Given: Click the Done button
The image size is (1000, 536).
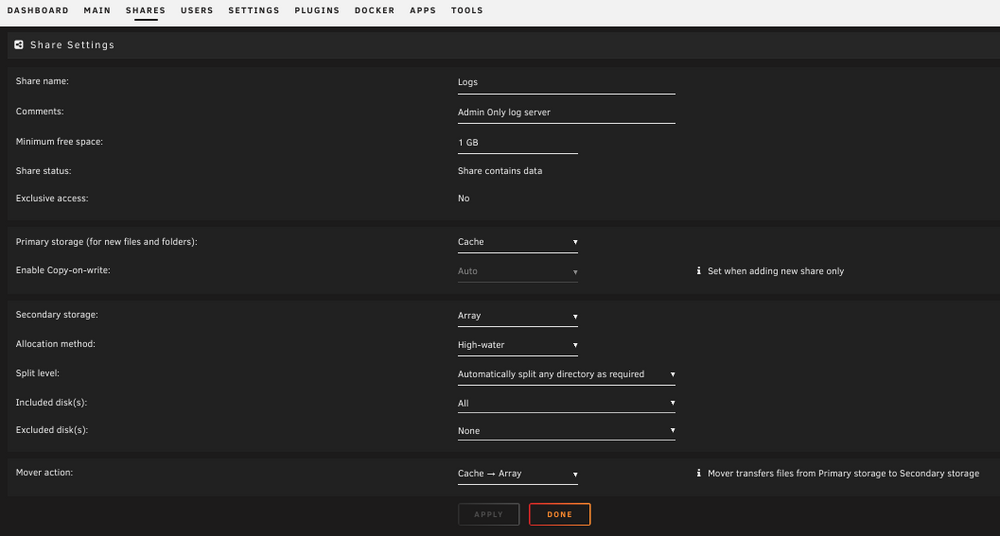Looking at the screenshot, I should point(560,514).
